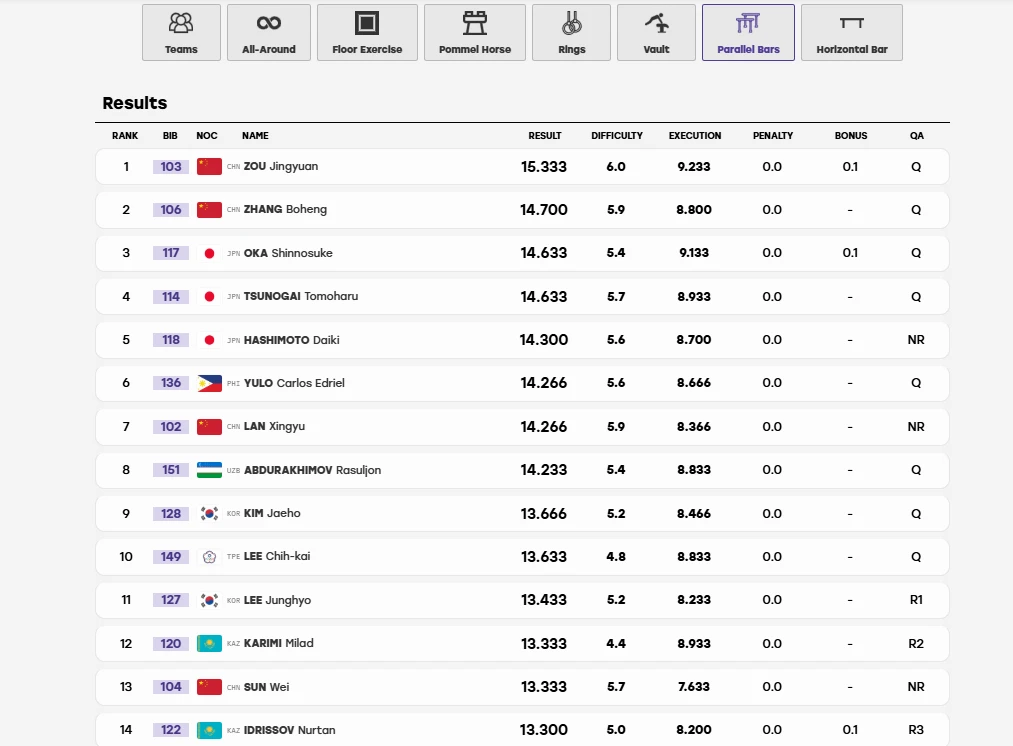Screen dimensions: 1013x746
Task: Open OKA Shinnosuke athlete profile
Action: click(x=288, y=253)
